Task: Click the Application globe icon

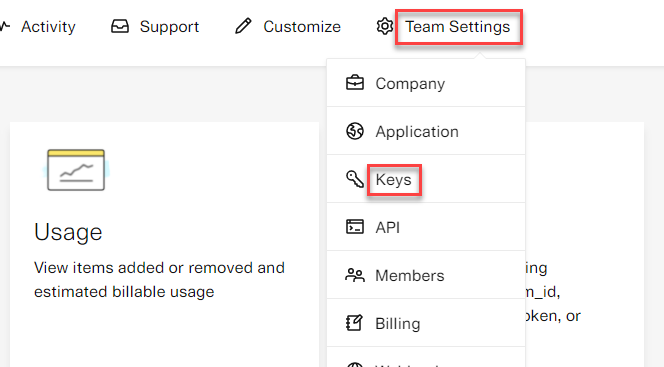Action: [x=355, y=131]
